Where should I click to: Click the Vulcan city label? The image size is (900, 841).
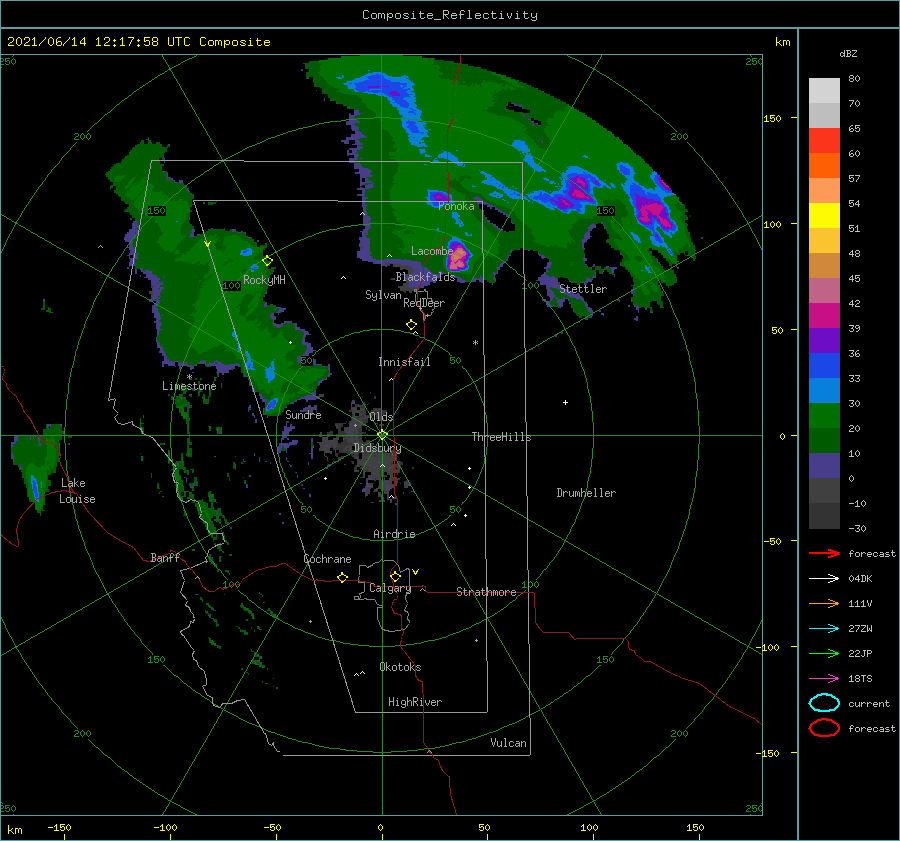pyautogui.click(x=508, y=743)
